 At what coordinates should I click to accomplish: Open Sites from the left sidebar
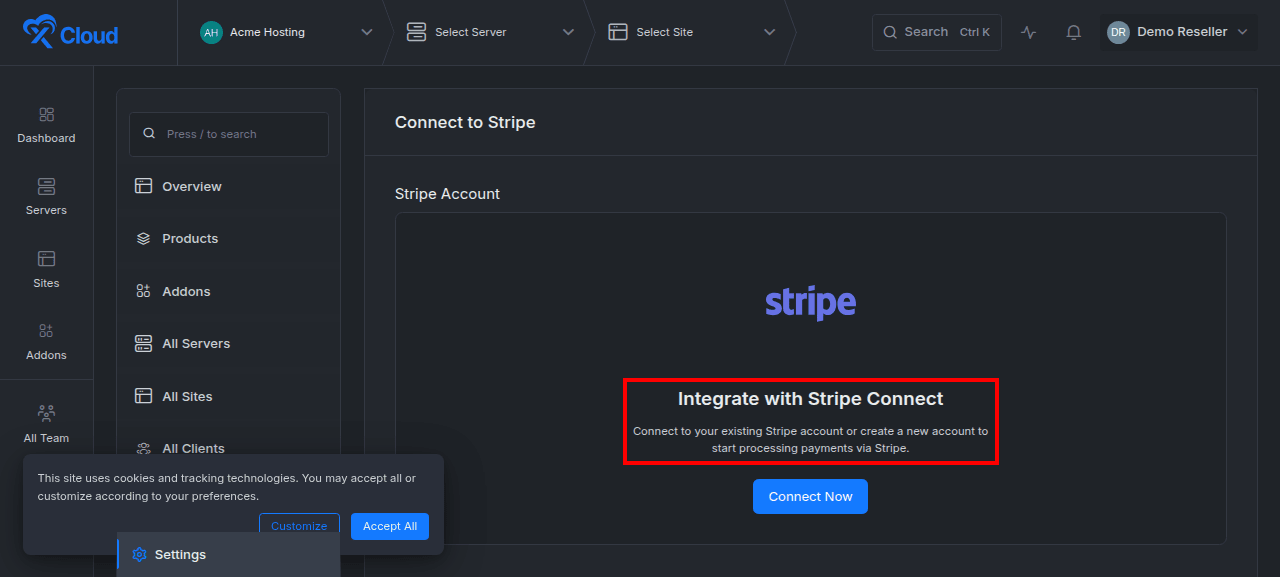click(46, 271)
